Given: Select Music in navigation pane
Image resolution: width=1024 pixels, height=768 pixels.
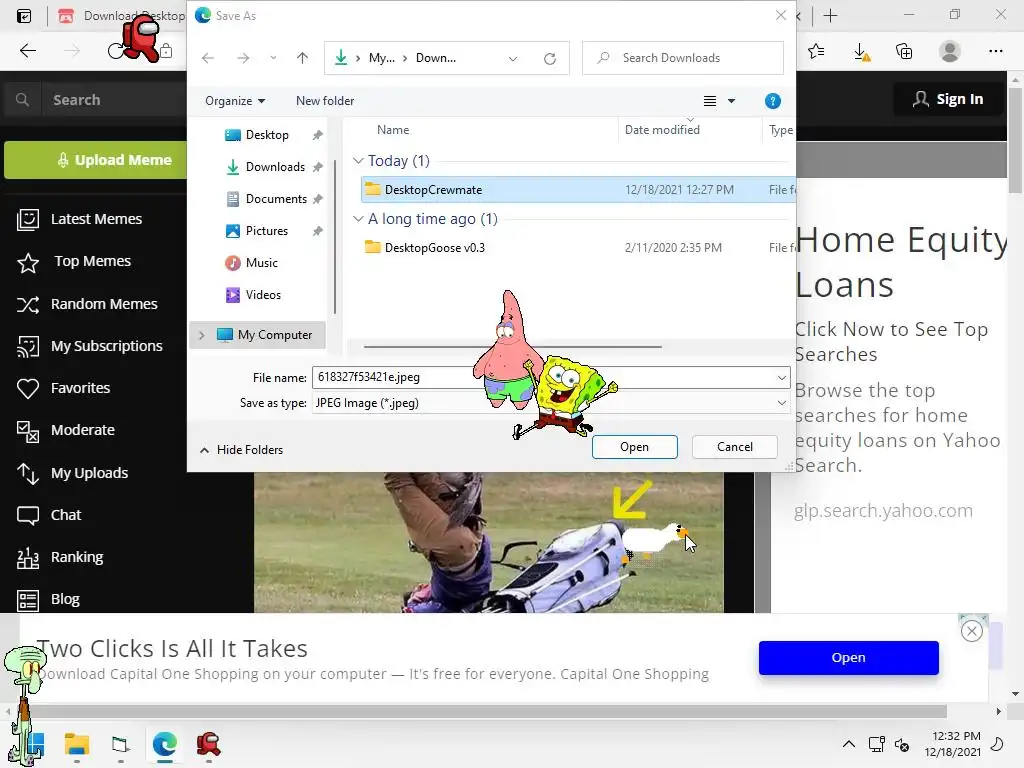Looking at the screenshot, I should point(261,263).
